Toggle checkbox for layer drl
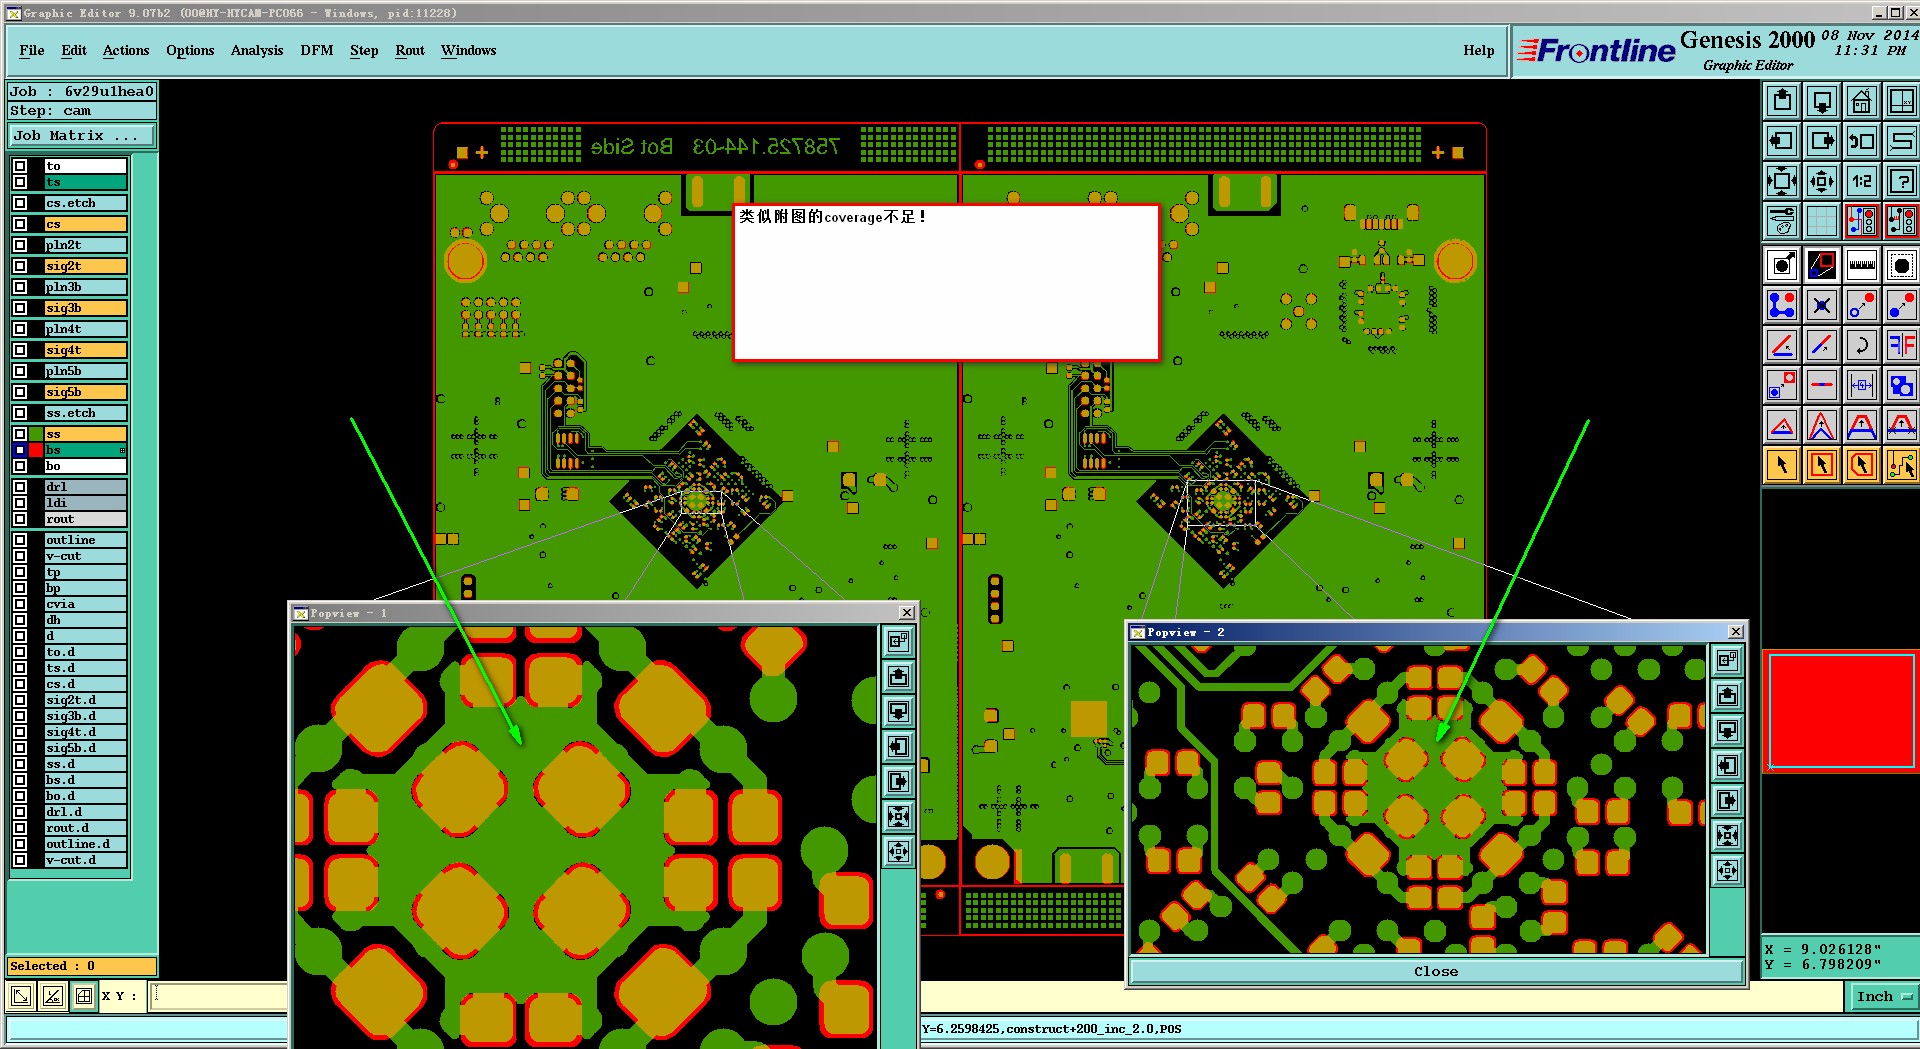Screen dimensions: 1920x1049 coord(20,487)
